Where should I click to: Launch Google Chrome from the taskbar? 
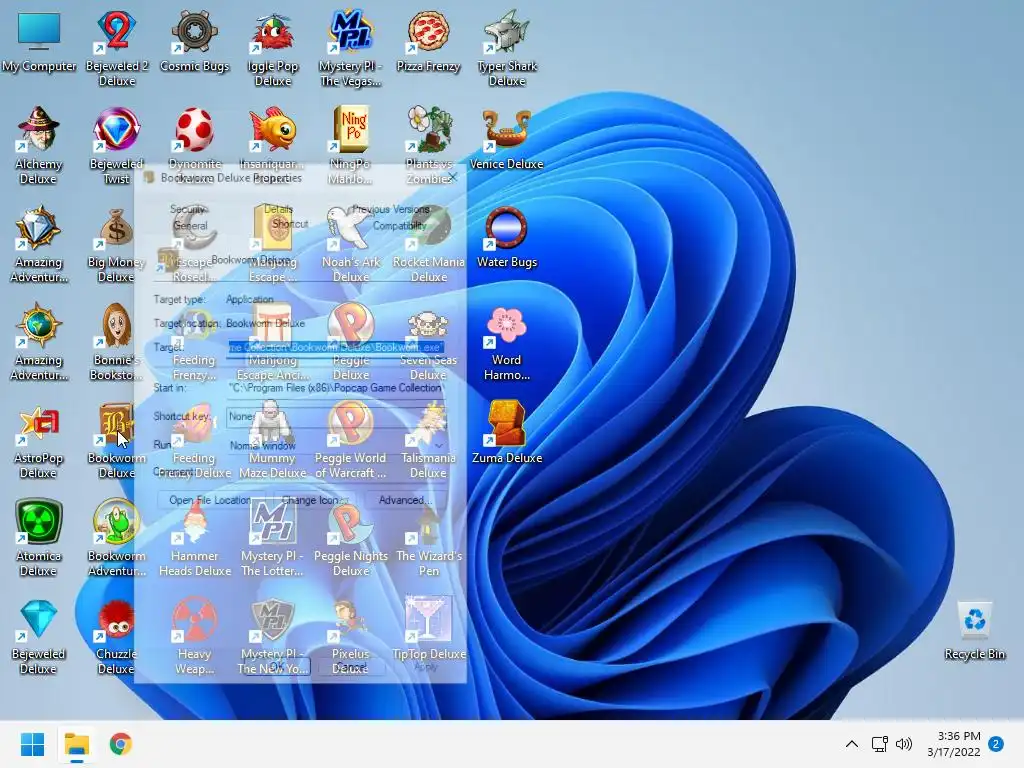click(x=121, y=744)
